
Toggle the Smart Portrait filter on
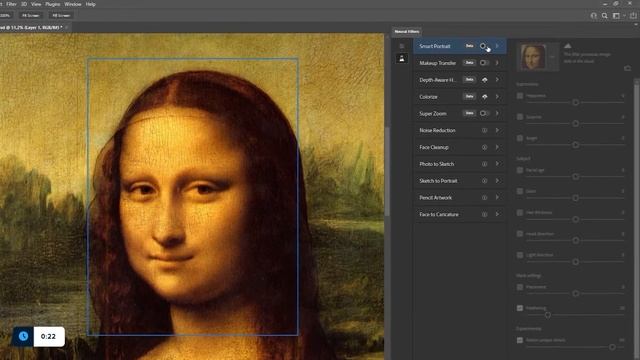click(x=484, y=46)
